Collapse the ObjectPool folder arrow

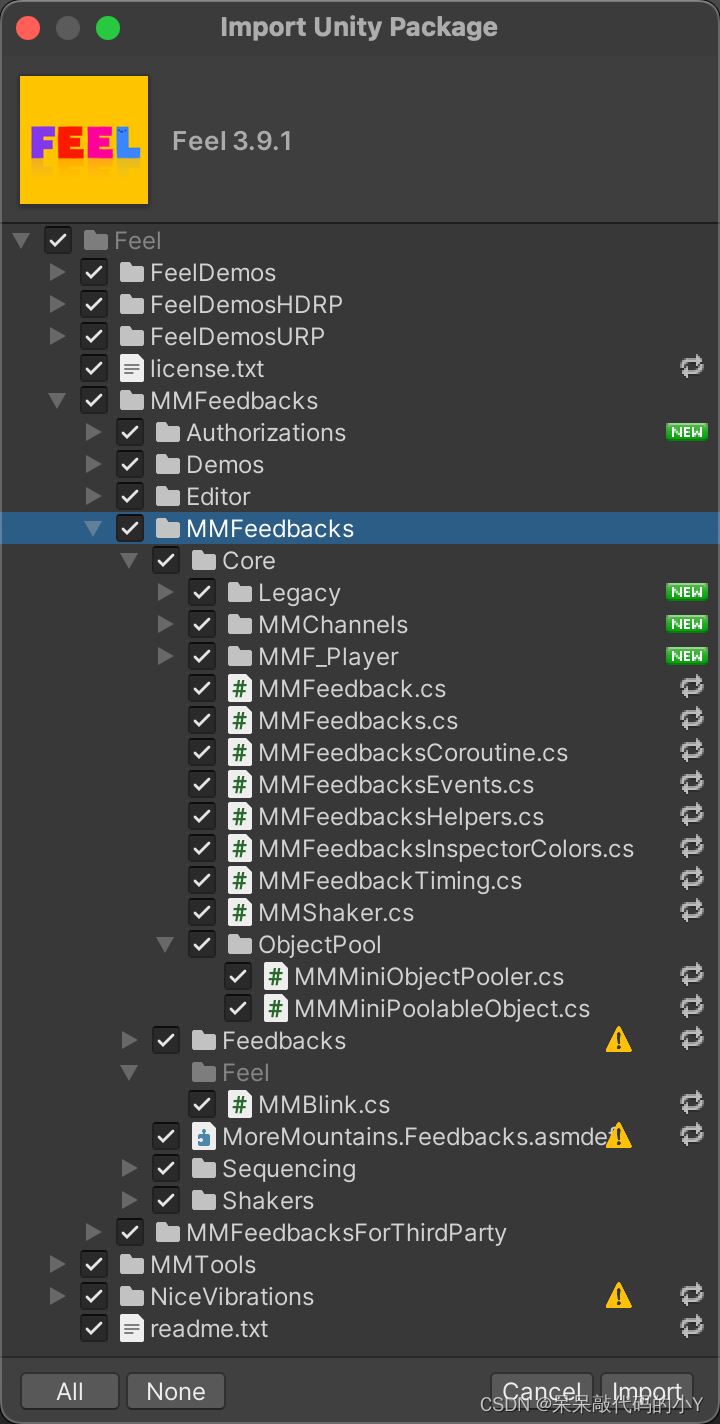point(165,945)
